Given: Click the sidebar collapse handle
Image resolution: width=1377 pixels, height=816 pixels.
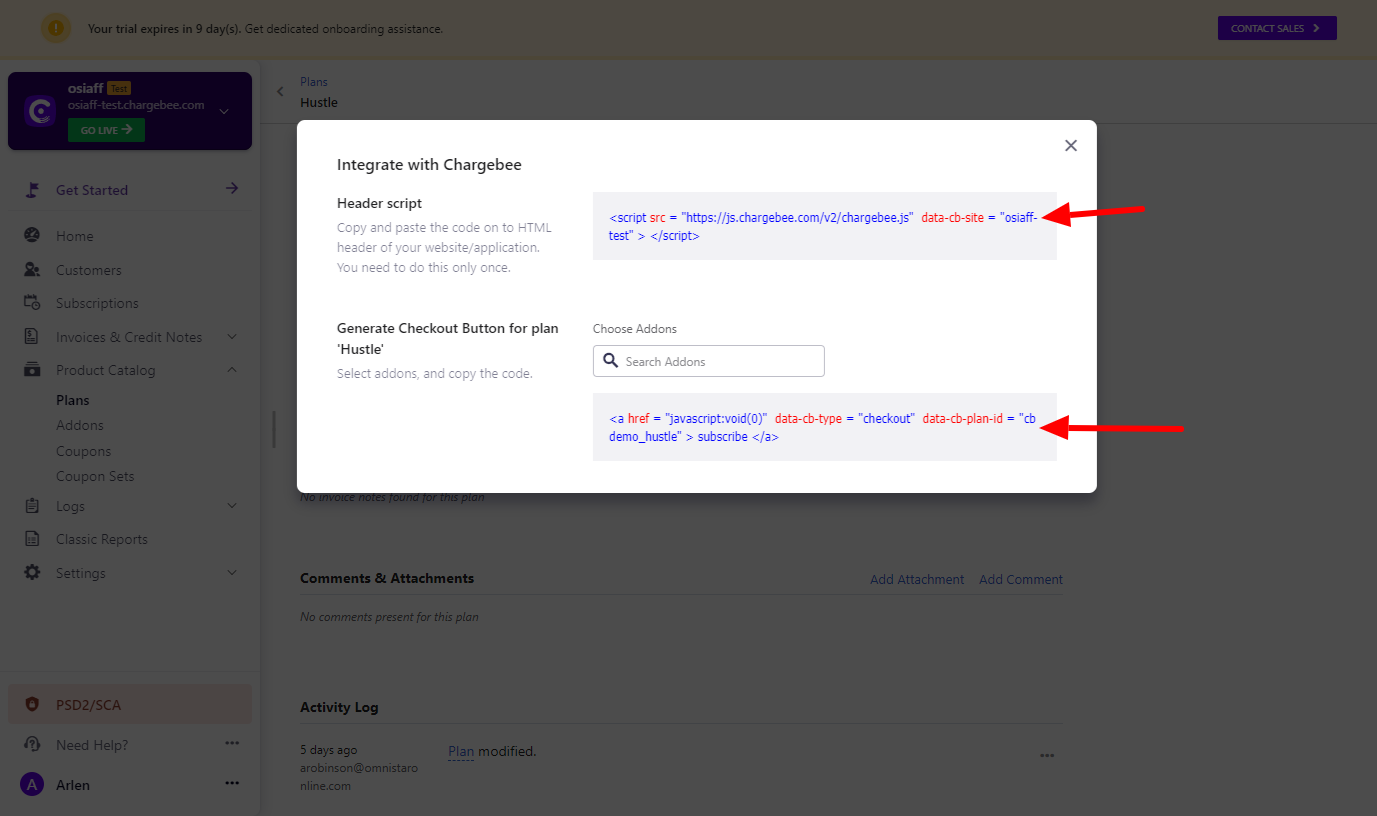Looking at the screenshot, I should (x=274, y=429).
